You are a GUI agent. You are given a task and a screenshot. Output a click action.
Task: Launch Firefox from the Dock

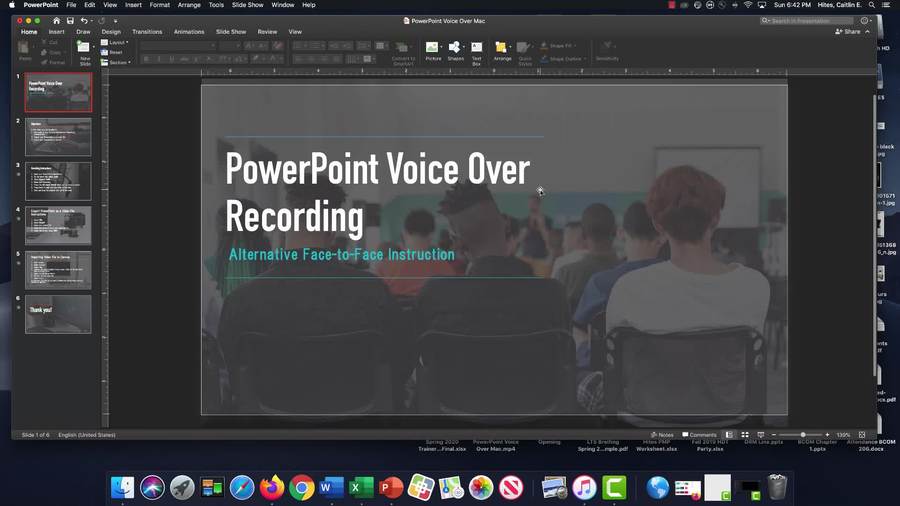click(271, 488)
